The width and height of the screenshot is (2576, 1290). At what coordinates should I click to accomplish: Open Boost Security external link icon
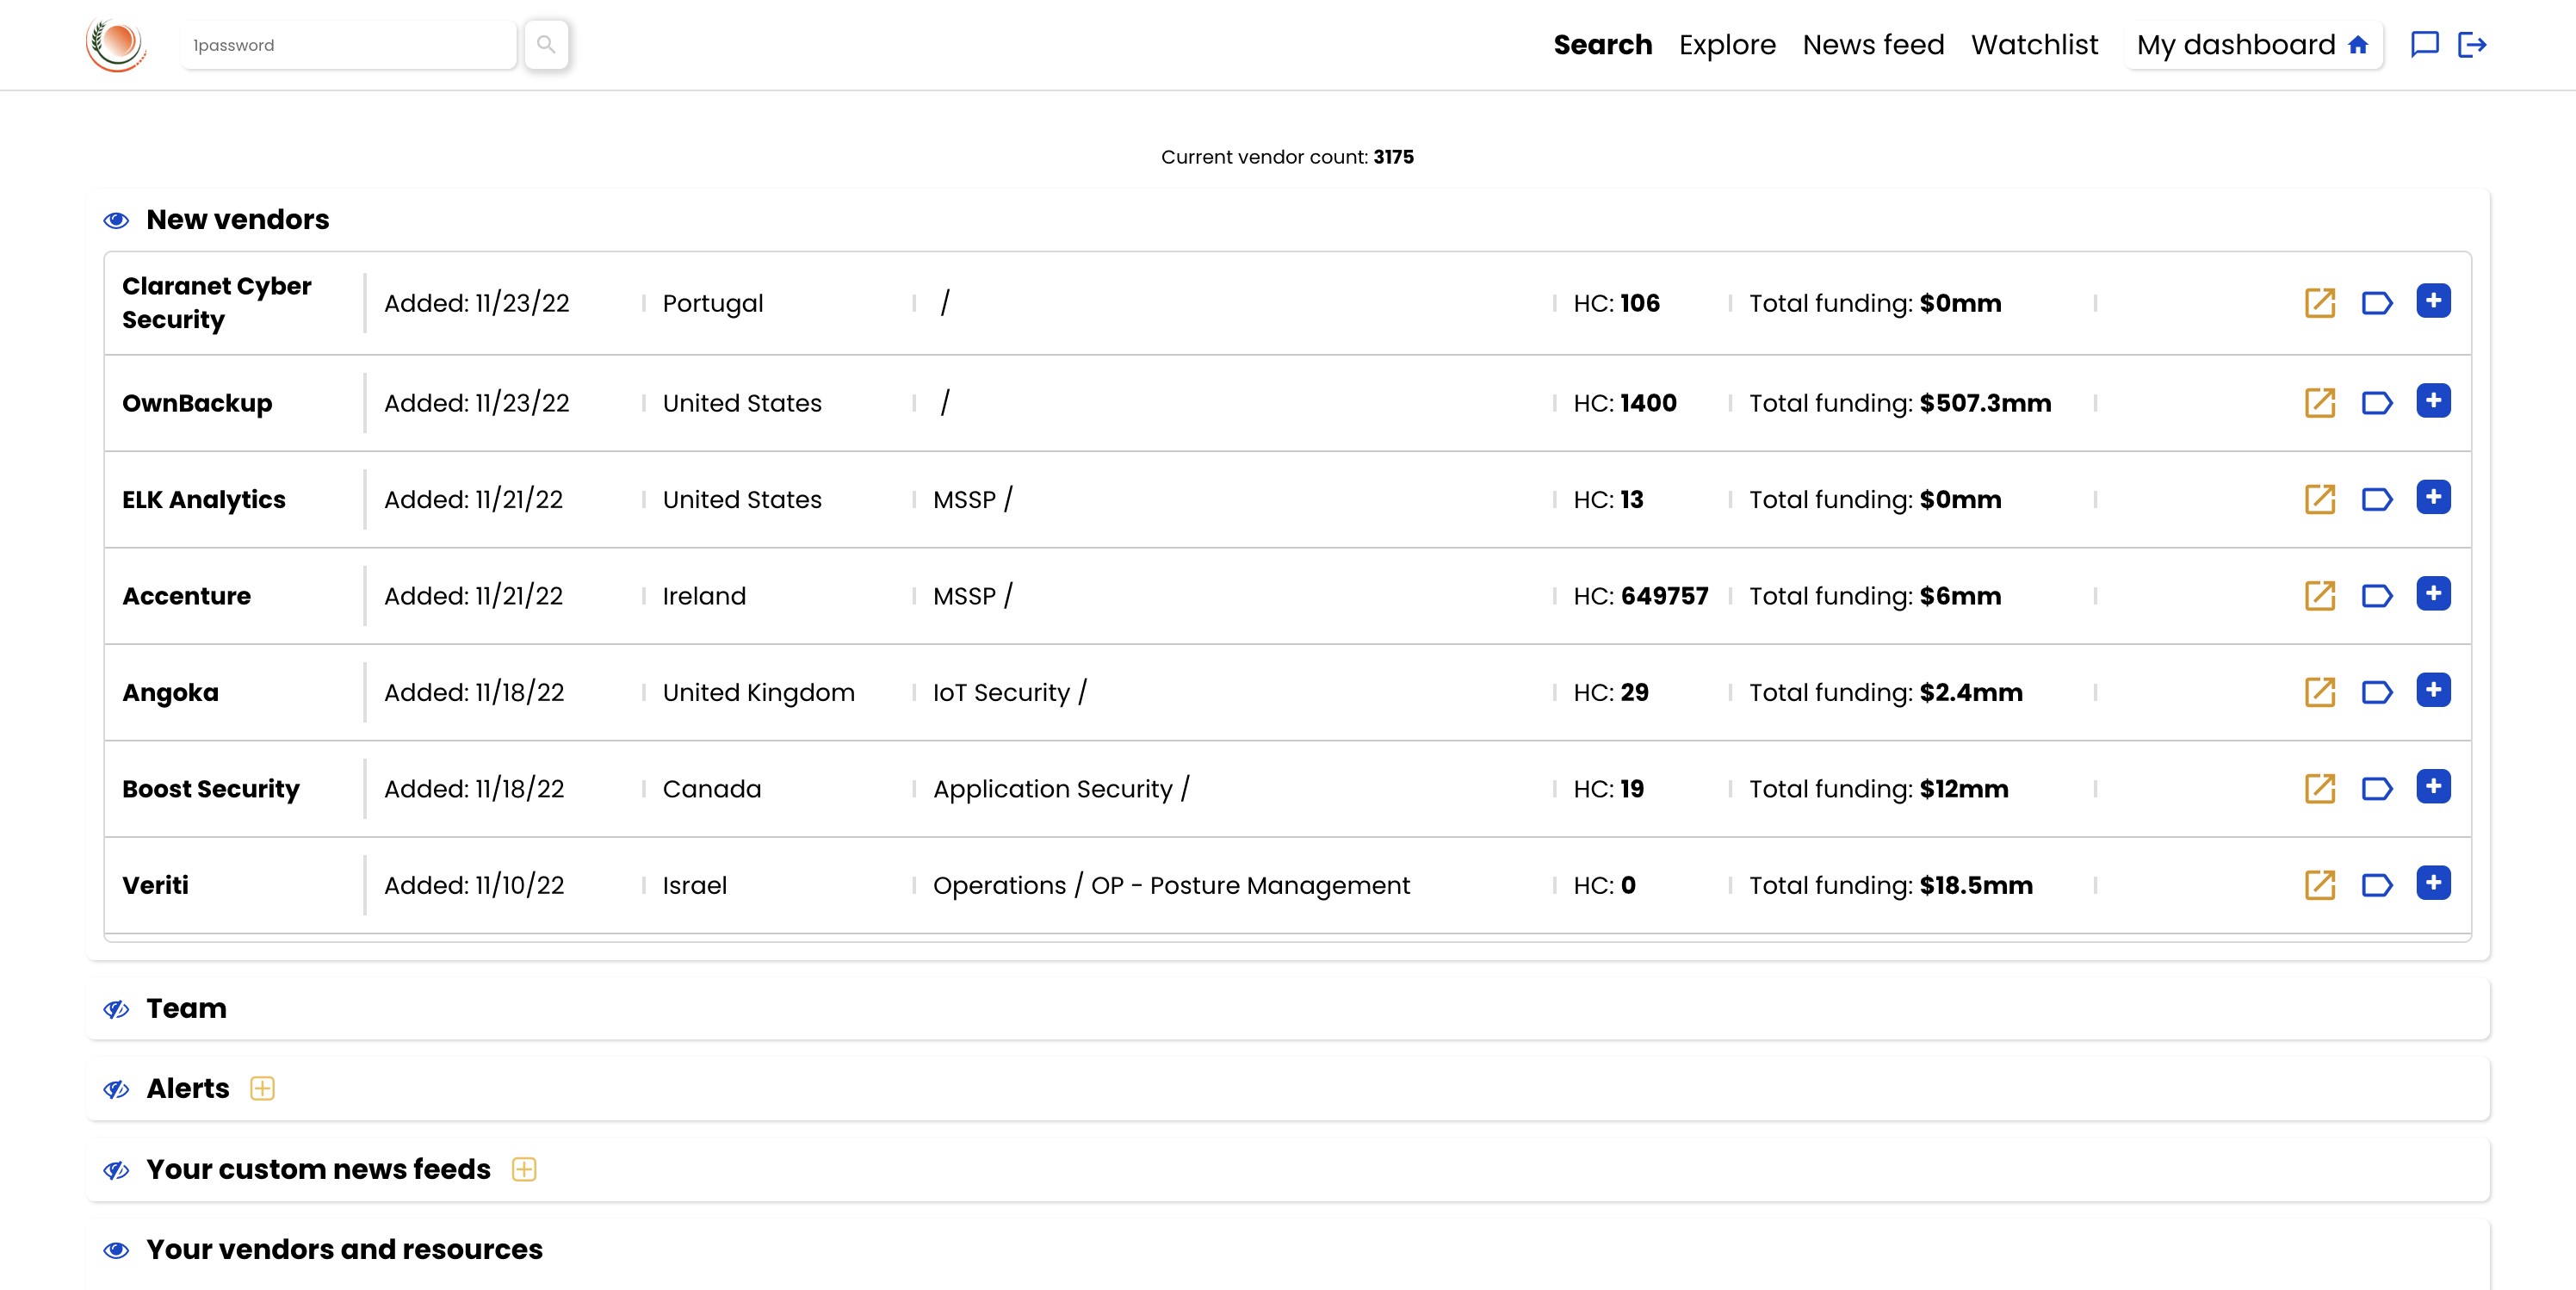point(2320,789)
